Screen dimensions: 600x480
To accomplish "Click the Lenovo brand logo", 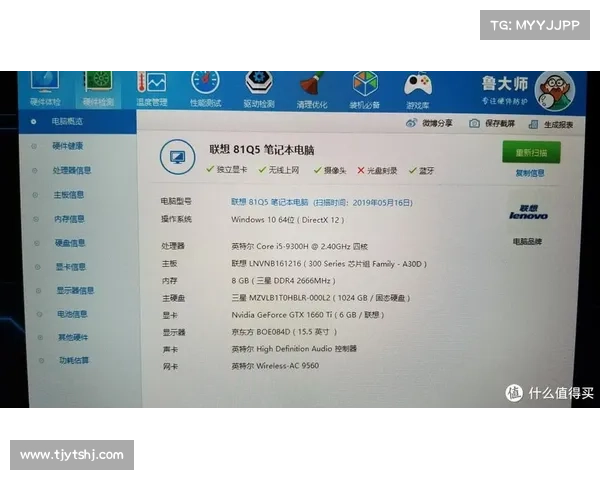I will tap(528, 212).
